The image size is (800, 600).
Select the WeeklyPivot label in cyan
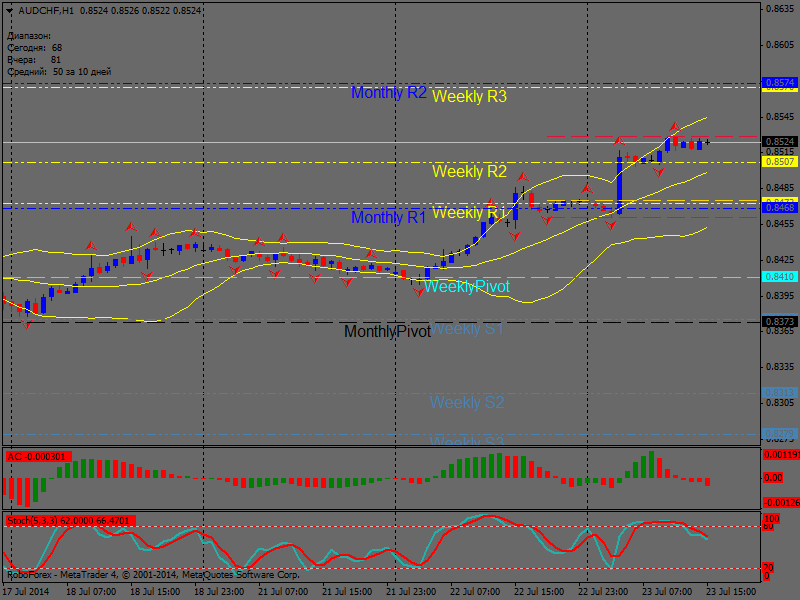(x=466, y=286)
